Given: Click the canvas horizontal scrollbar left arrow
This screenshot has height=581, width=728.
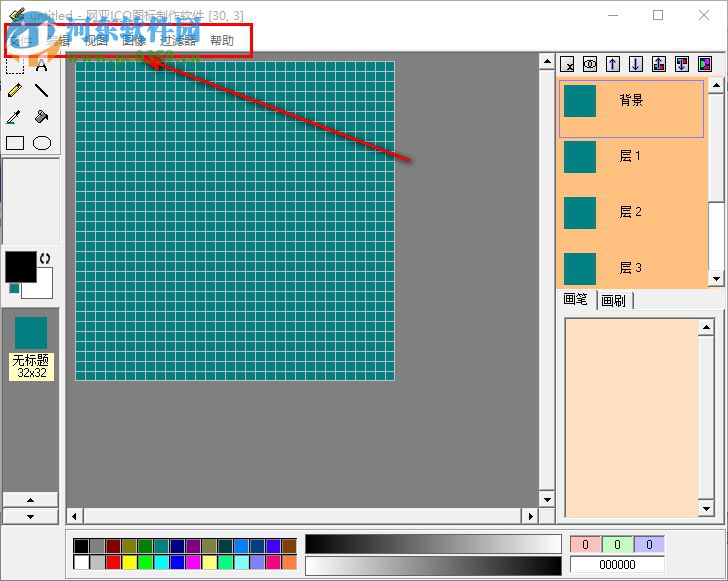Looking at the screenshot, I should click(x=74, y=516).
